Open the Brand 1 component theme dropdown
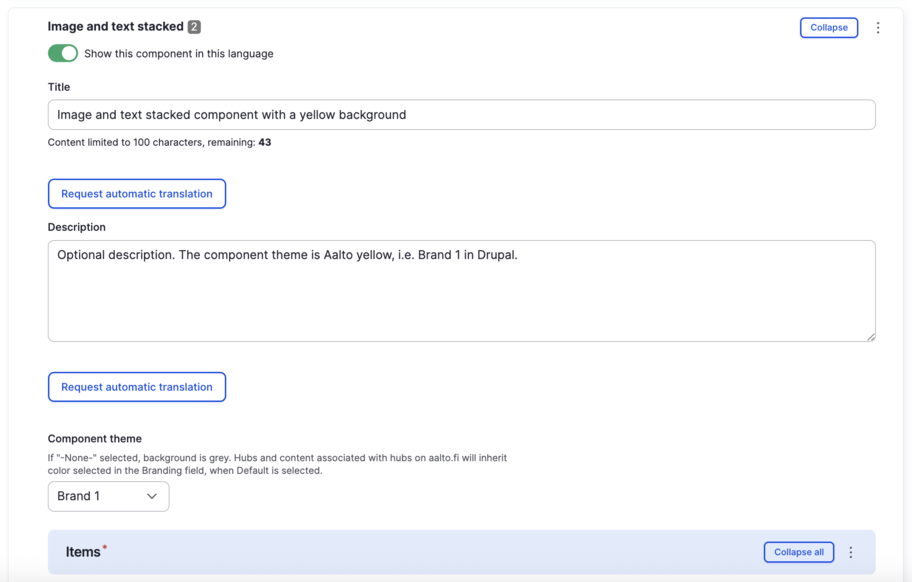 [x=108, y=496]
